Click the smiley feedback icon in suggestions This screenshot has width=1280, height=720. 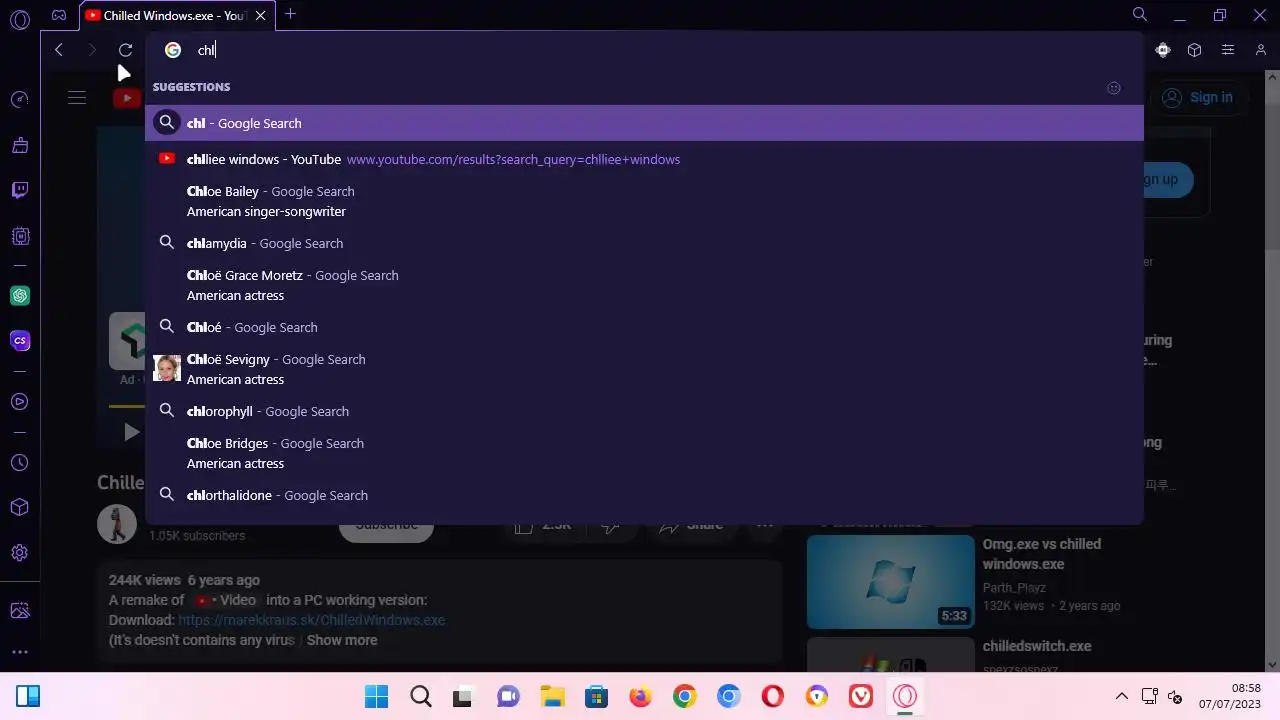coord(1114,88)
